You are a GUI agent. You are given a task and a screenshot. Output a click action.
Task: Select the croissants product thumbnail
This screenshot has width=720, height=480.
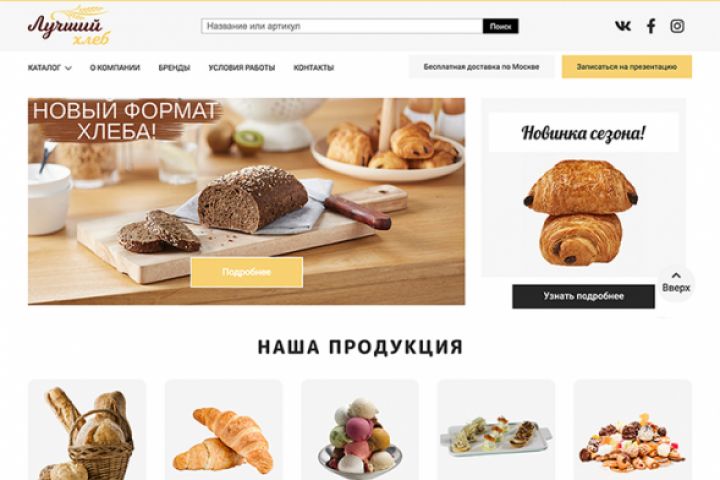tap(224, 430)
